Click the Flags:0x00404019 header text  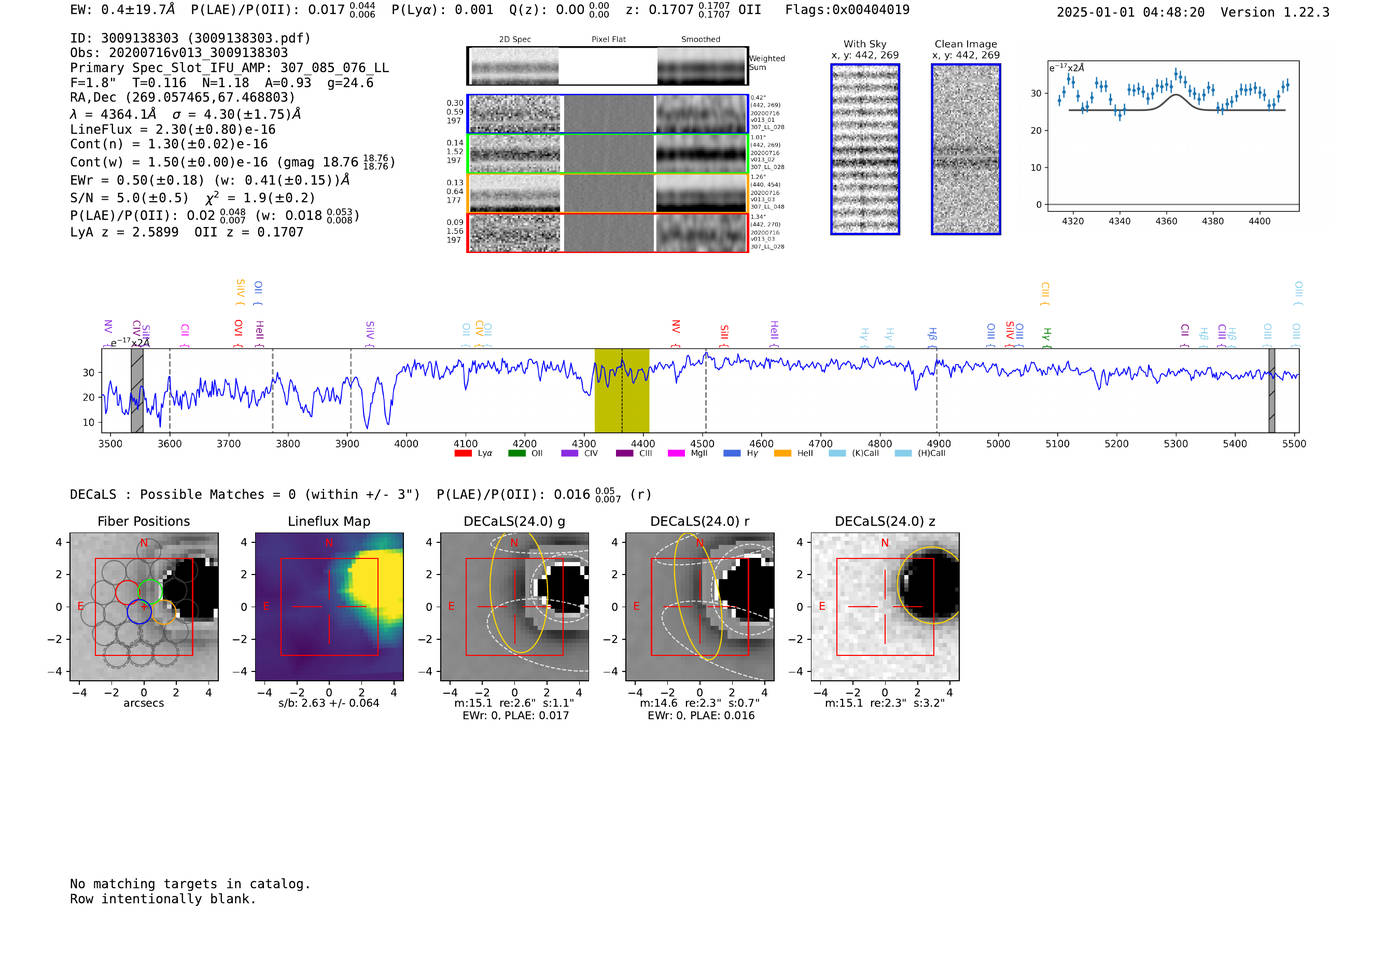(x=846, y=10)
